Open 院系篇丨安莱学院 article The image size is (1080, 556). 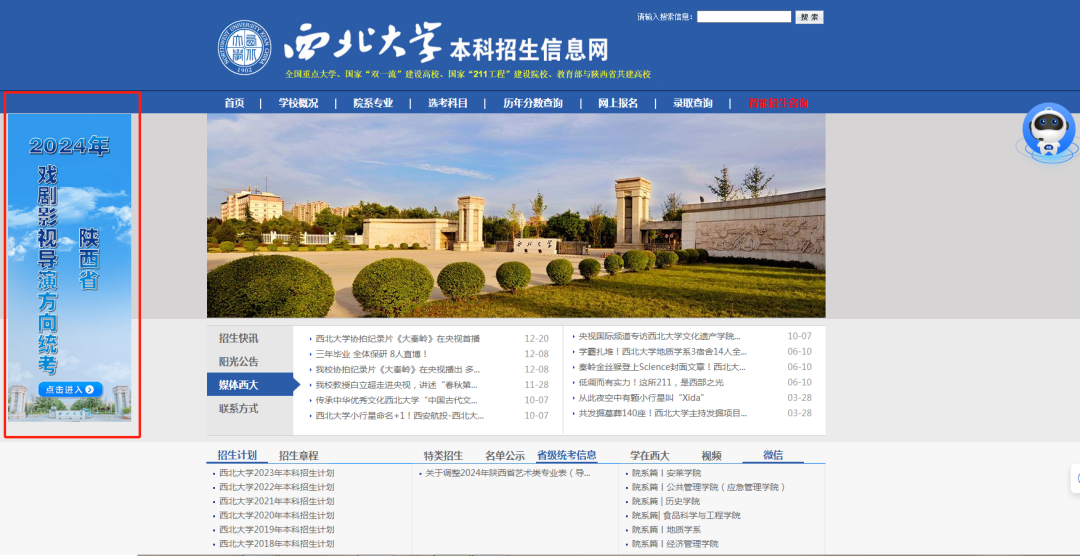pyautogui.click(x=666, y=473)
